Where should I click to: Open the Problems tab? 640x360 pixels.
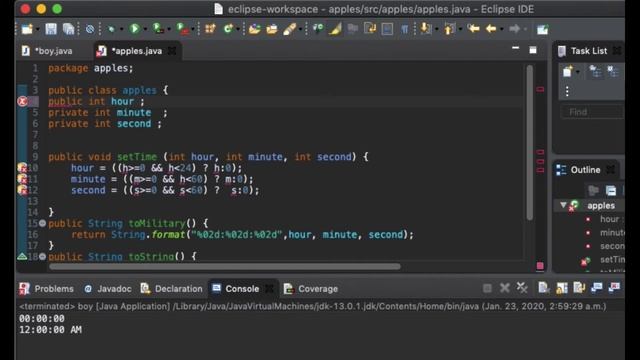[x=47, y=289]
